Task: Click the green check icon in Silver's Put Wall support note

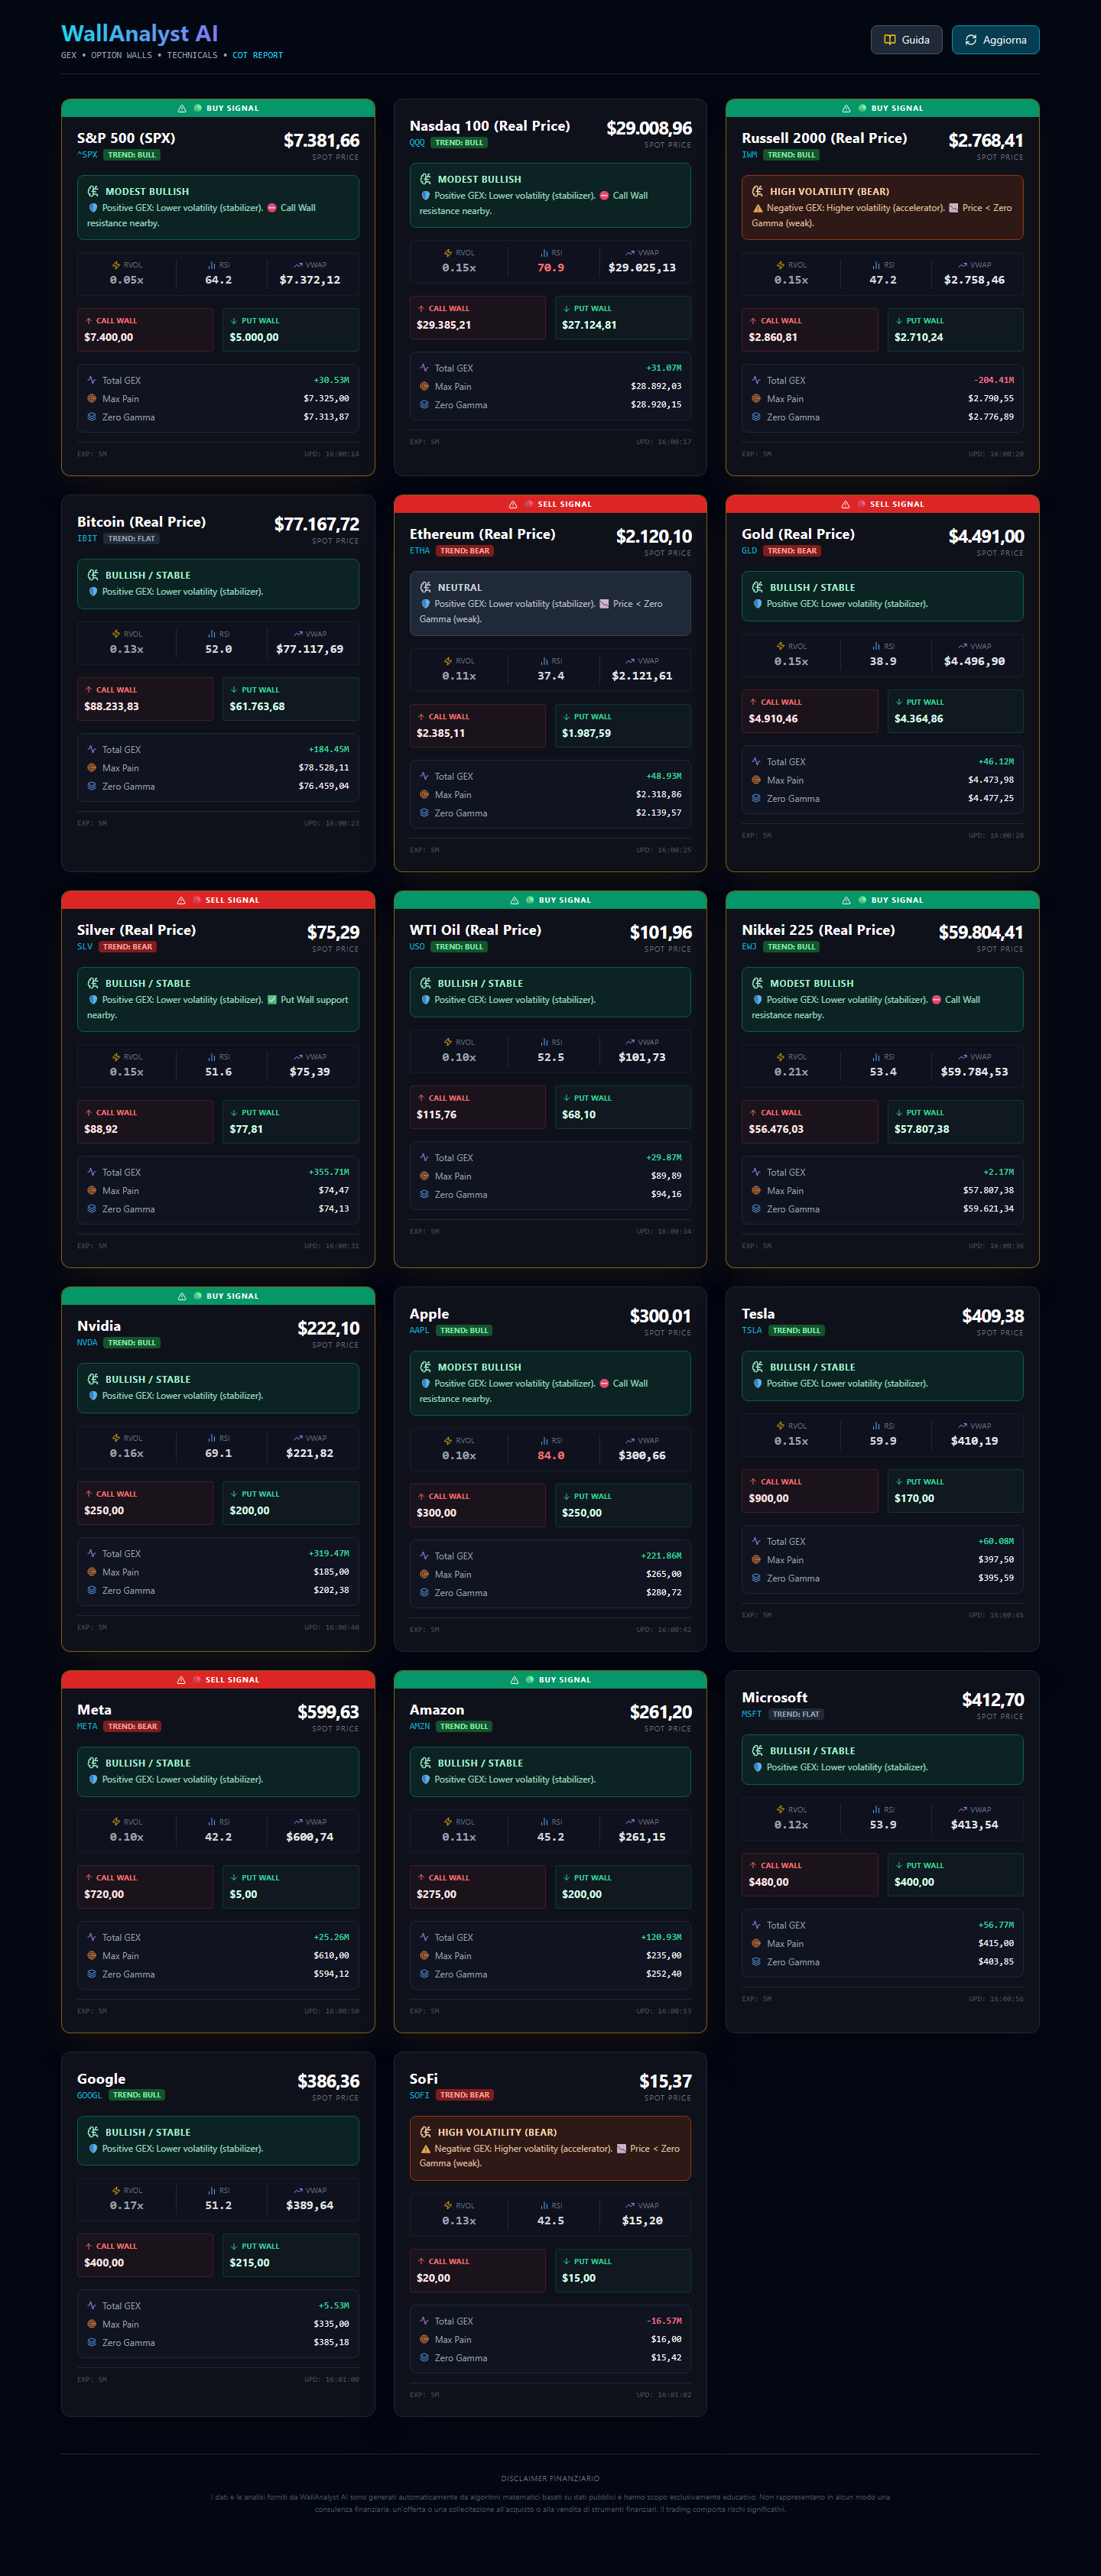Action: (272, 1000)
